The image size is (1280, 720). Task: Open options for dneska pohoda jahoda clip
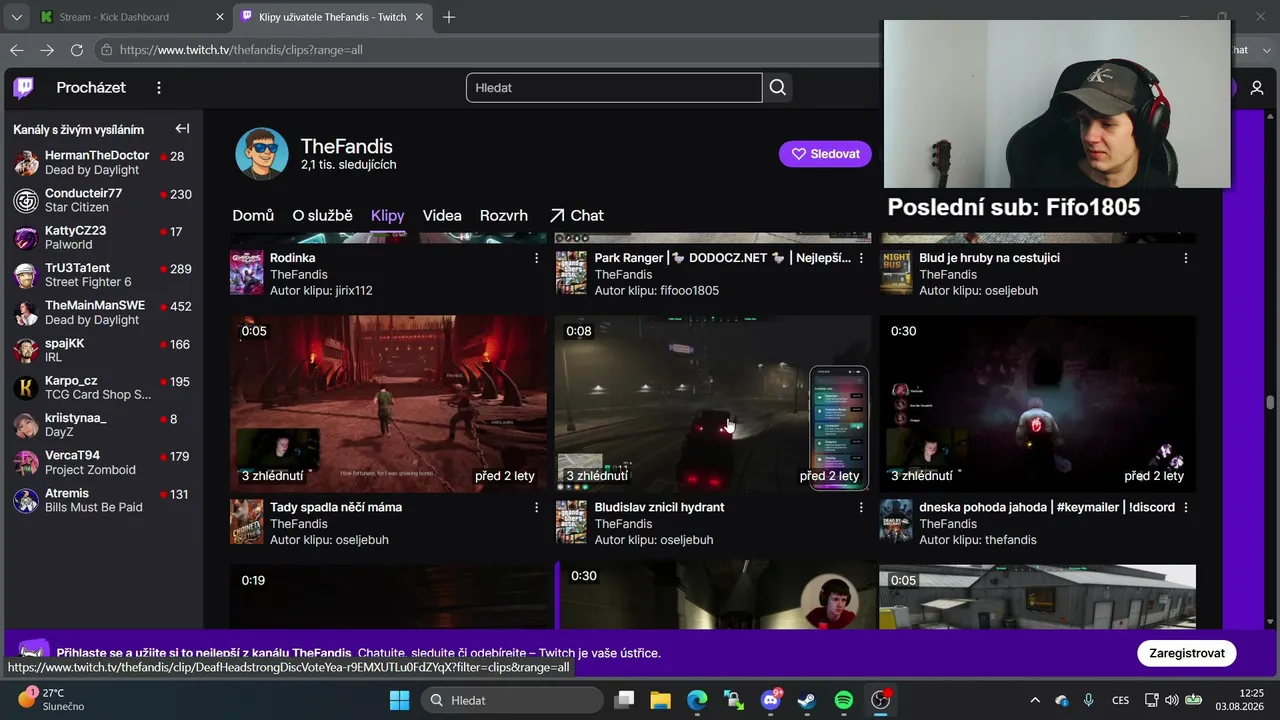[1186, 508]
